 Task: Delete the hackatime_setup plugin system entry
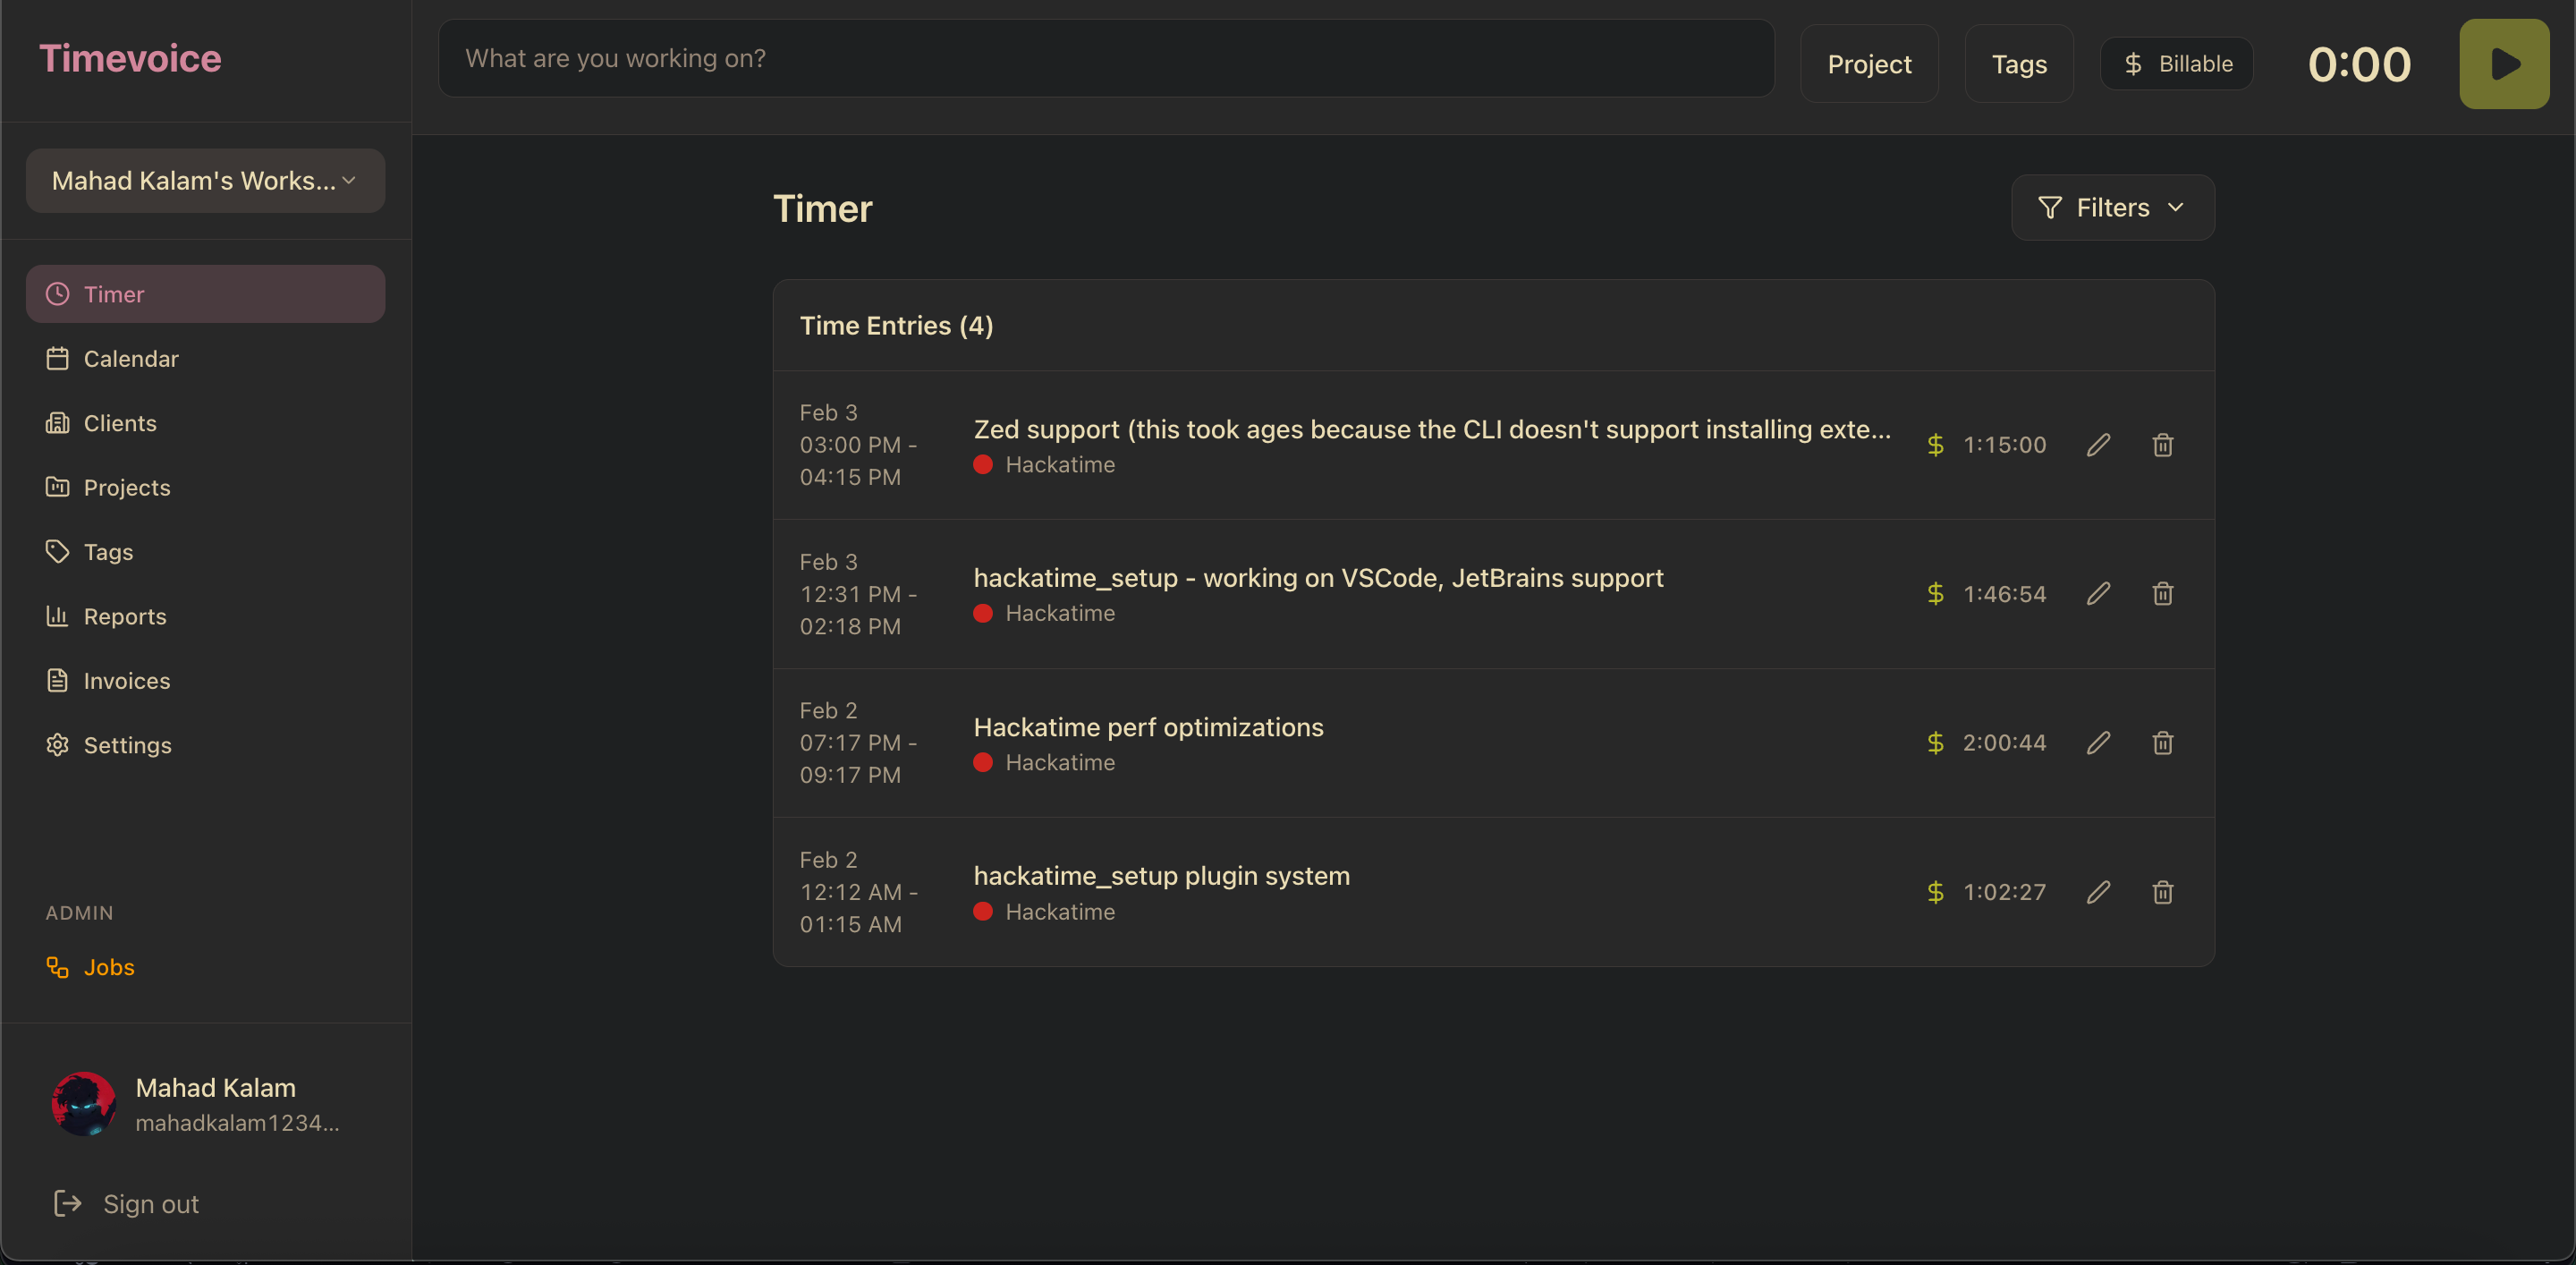tap(2162, 892)
